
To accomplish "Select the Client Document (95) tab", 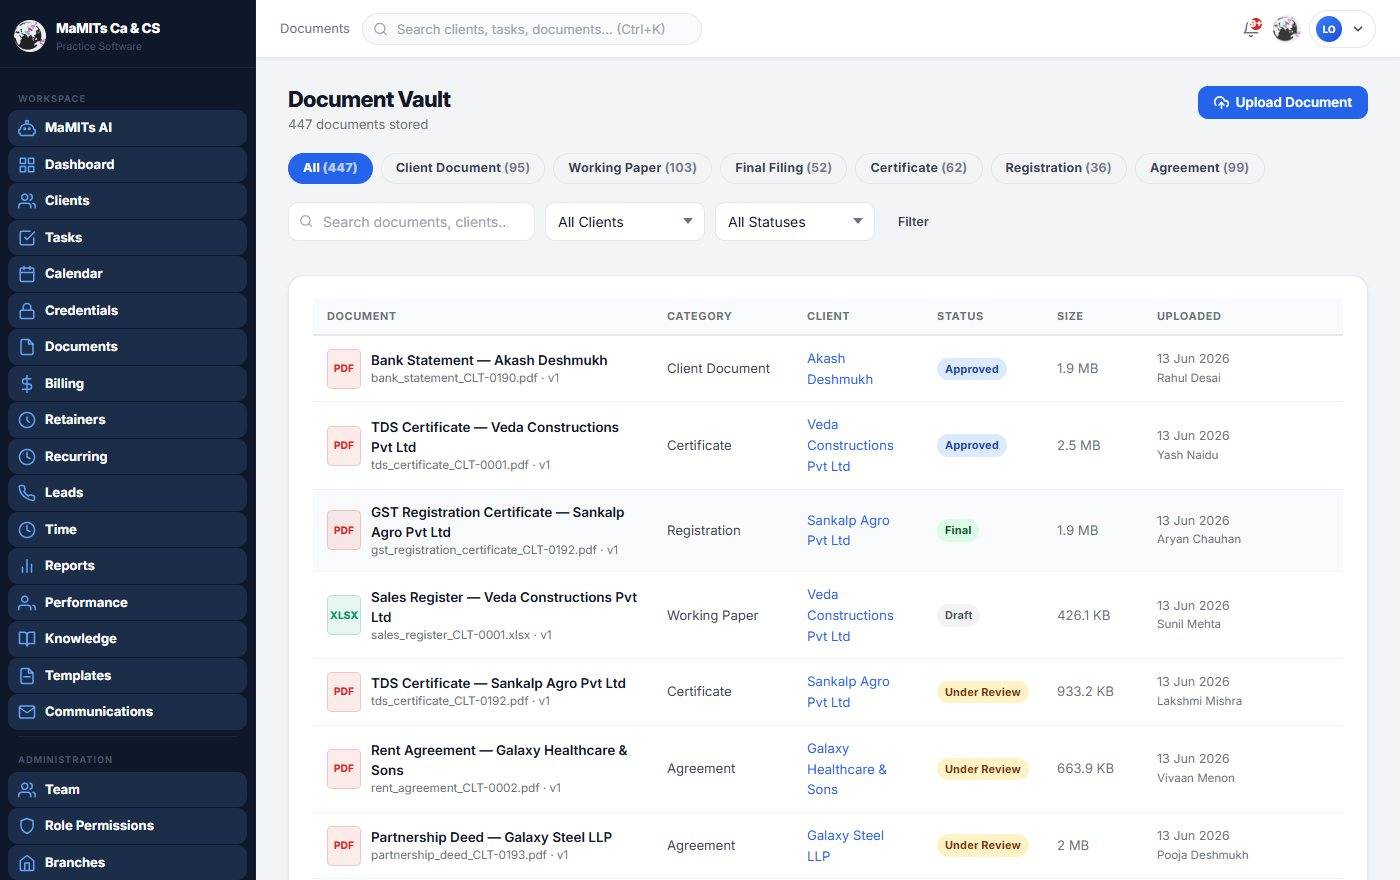I will pos(463,168).
